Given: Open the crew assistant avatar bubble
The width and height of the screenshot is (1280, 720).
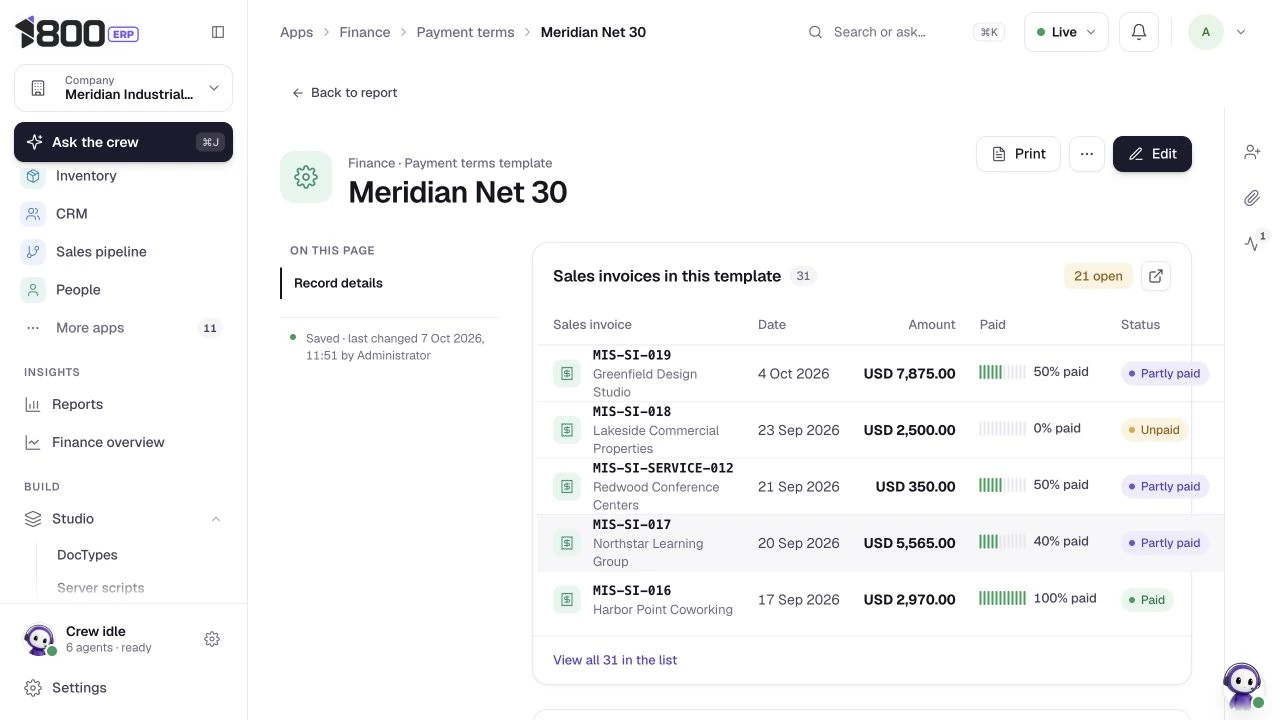Looking at the screenshot, I should click(1242, 685).
